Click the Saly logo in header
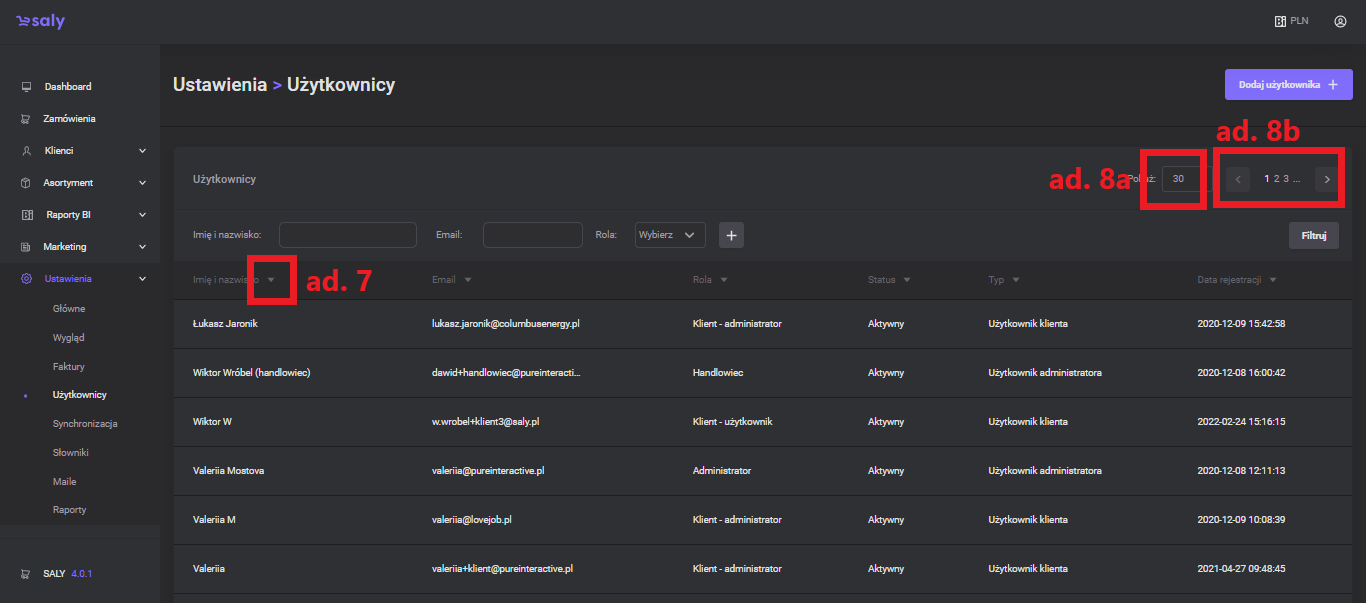 (x=40, y=21)
